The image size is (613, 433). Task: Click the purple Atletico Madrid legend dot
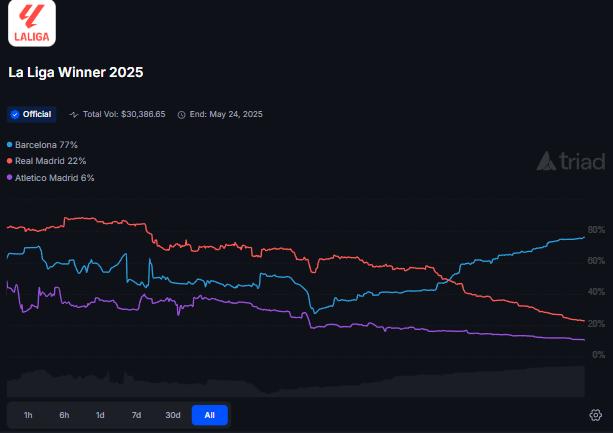9,177
